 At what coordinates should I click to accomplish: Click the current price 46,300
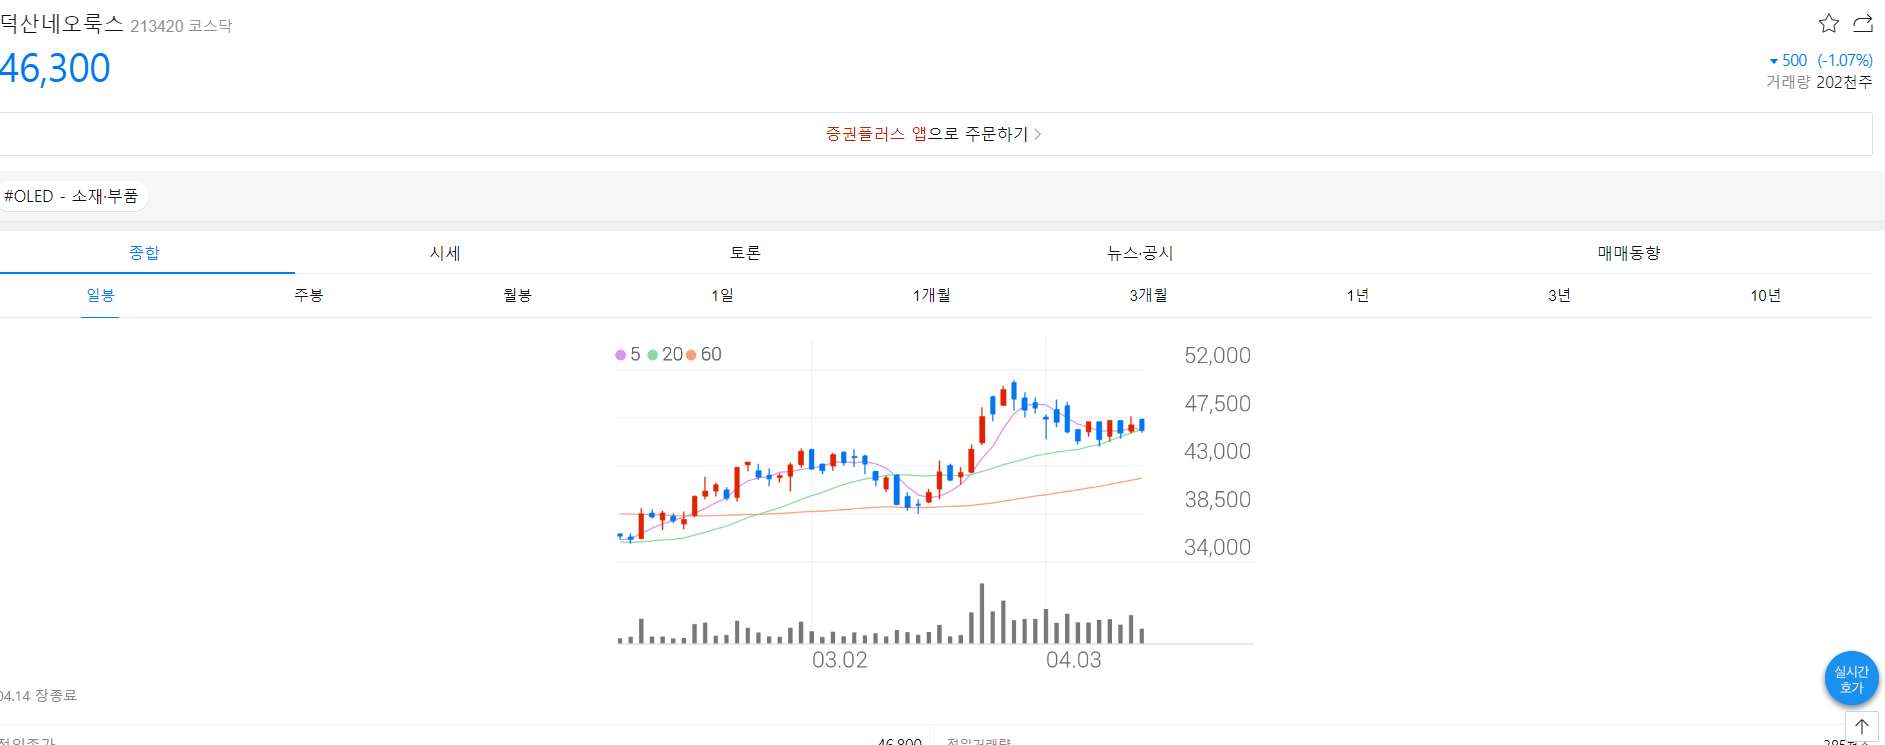tap(55, 68)
